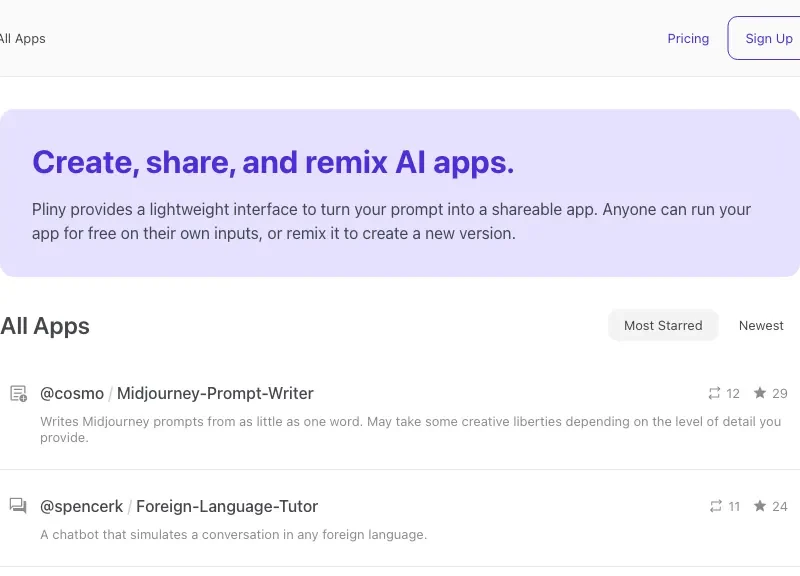Open the Pricing page

click(x=688, y=38)
